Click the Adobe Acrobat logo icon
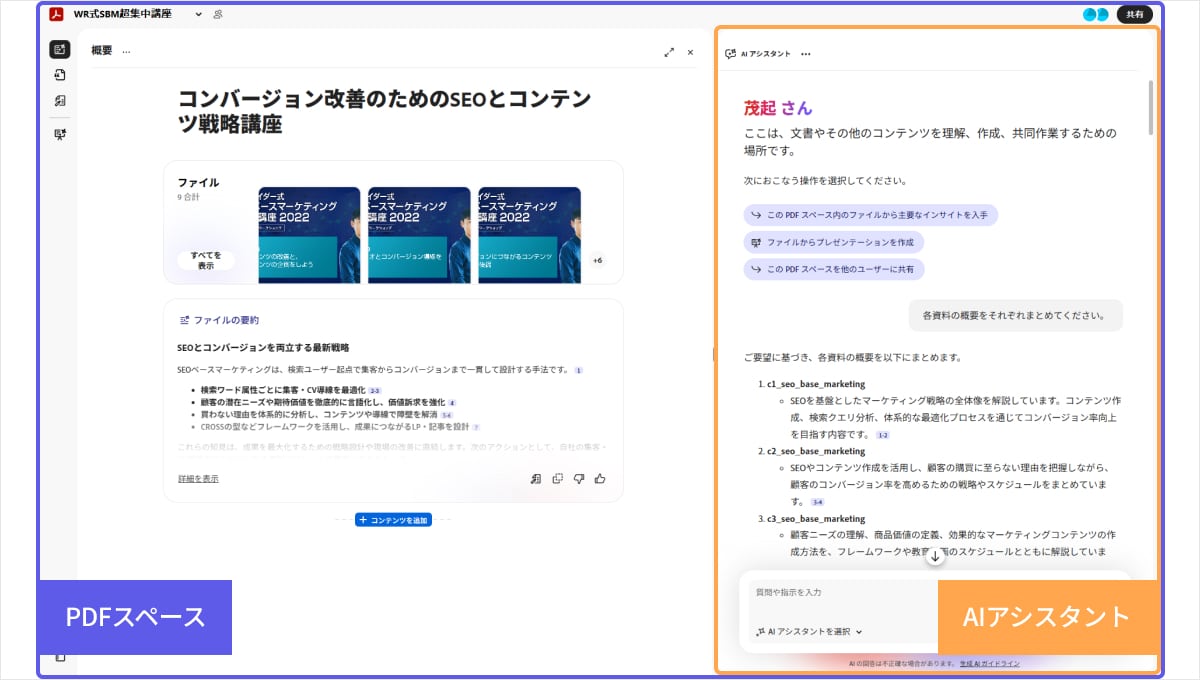The width and height of the screenshot is (1200, 680). coord(58,14)
